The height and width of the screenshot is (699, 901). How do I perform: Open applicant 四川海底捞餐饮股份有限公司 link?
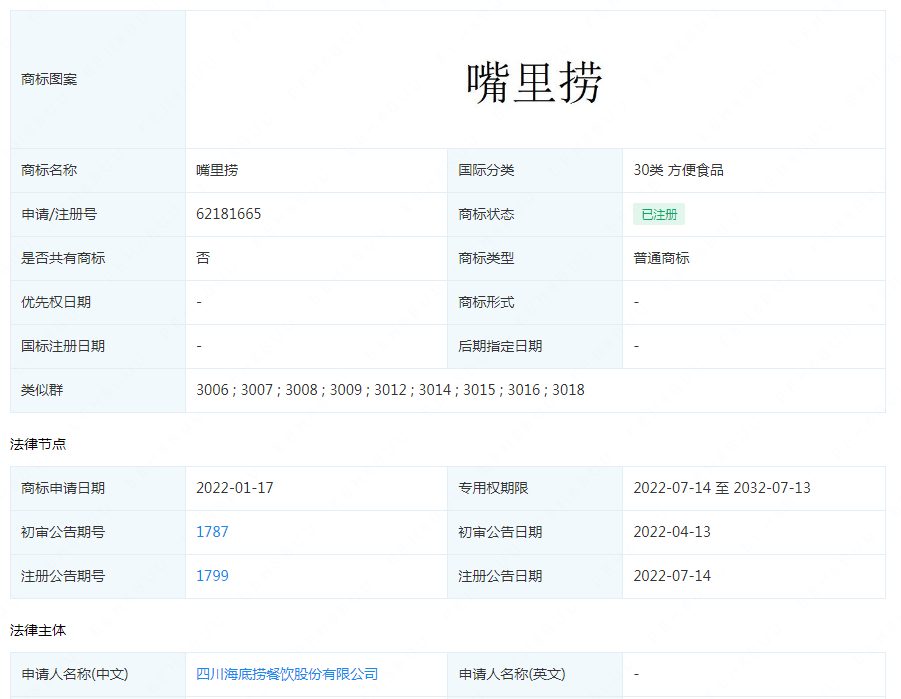pos(287,674)
